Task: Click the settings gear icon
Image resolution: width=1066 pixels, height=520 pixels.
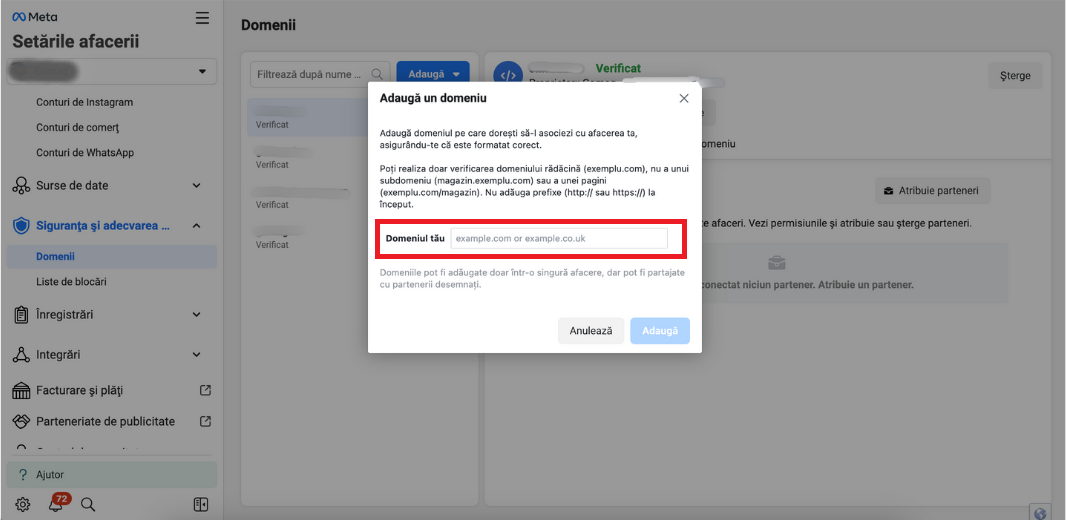Action: tap(23, 505)
